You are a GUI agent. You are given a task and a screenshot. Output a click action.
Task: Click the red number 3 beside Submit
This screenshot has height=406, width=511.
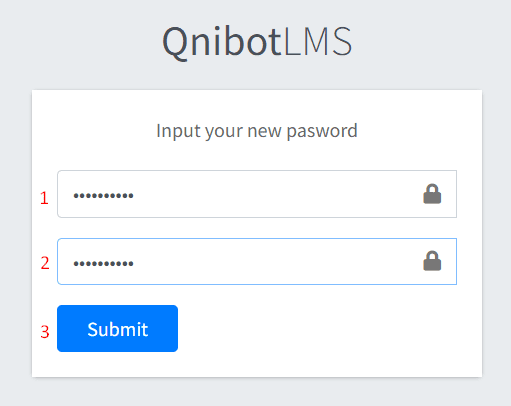point(45,332)
